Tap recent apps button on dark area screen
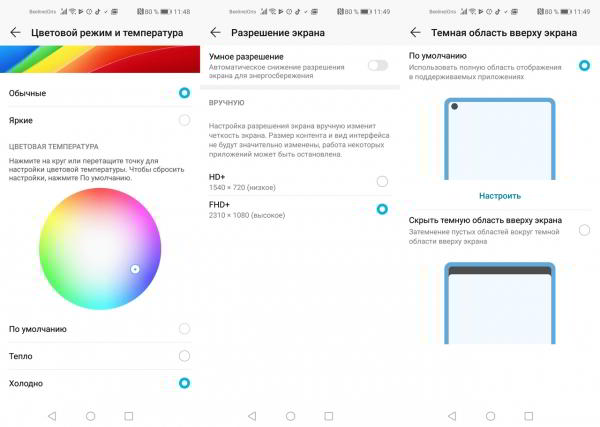600x427 pixels. pyautogui.click(x=529, y=416)
